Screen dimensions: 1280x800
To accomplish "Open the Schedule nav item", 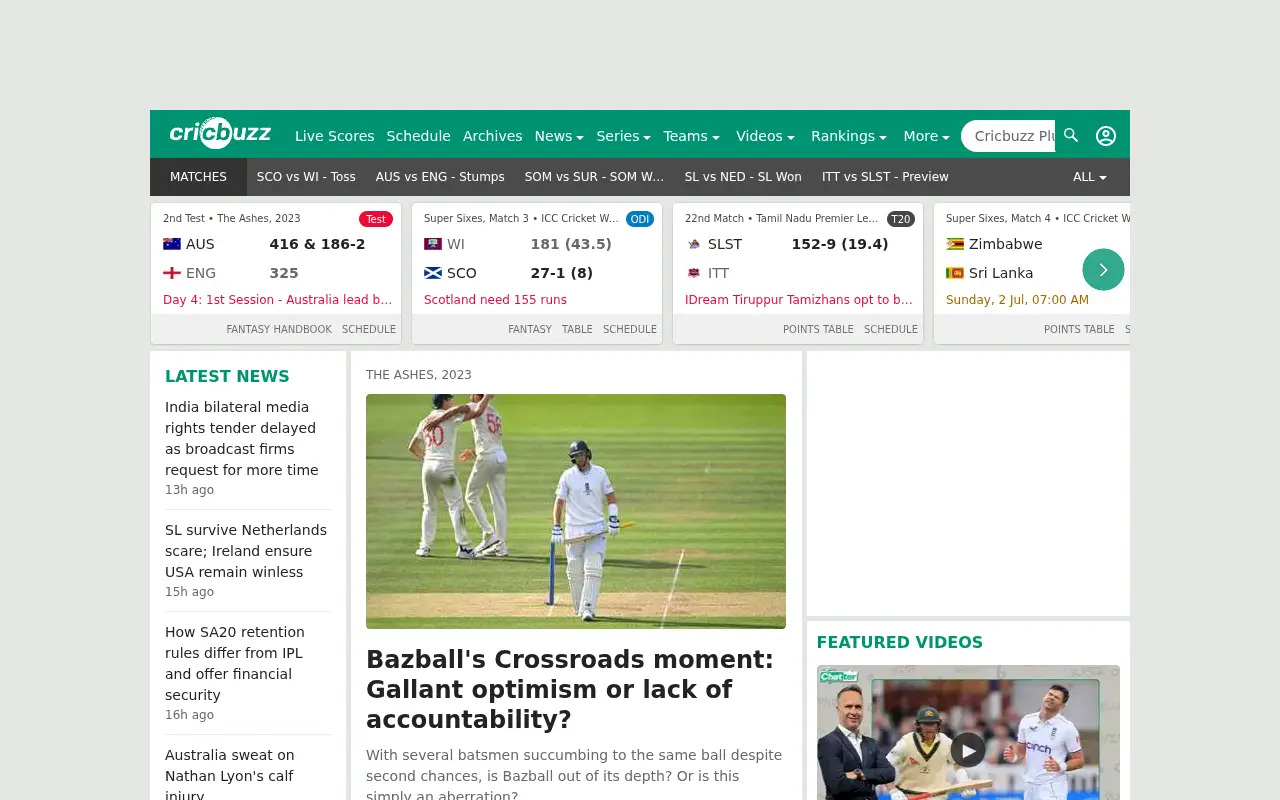I will click(x=418, y=136).
